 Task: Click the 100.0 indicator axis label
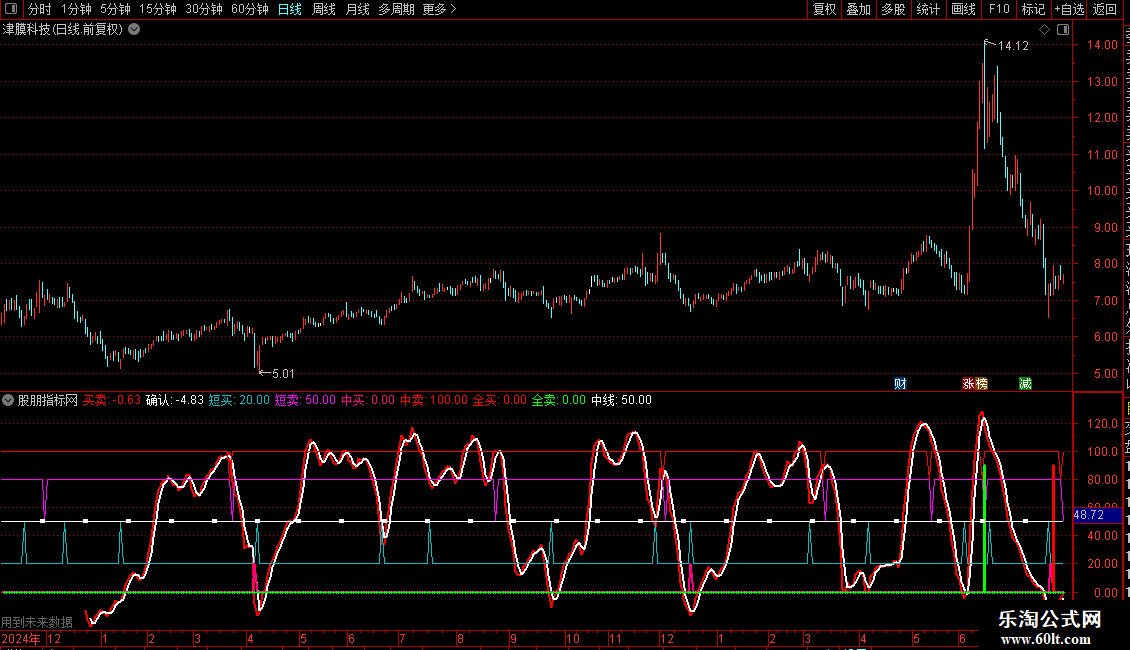tap(1102, 452)
